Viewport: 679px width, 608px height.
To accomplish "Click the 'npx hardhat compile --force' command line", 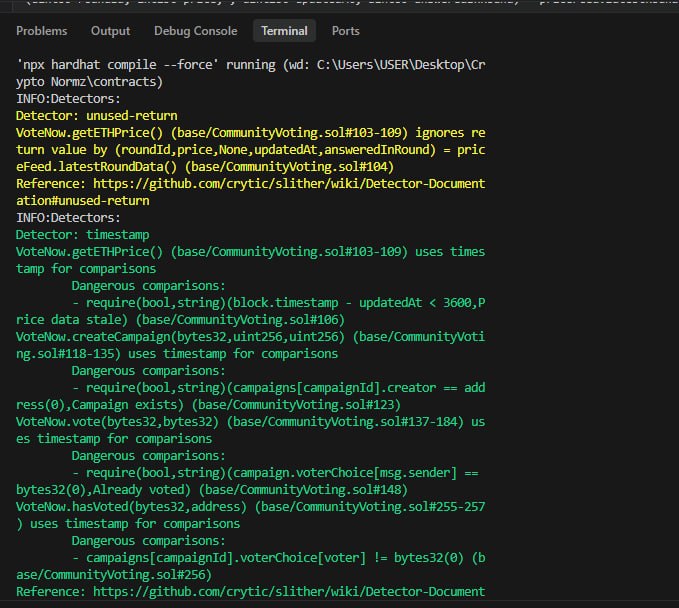I will [250, 65].
